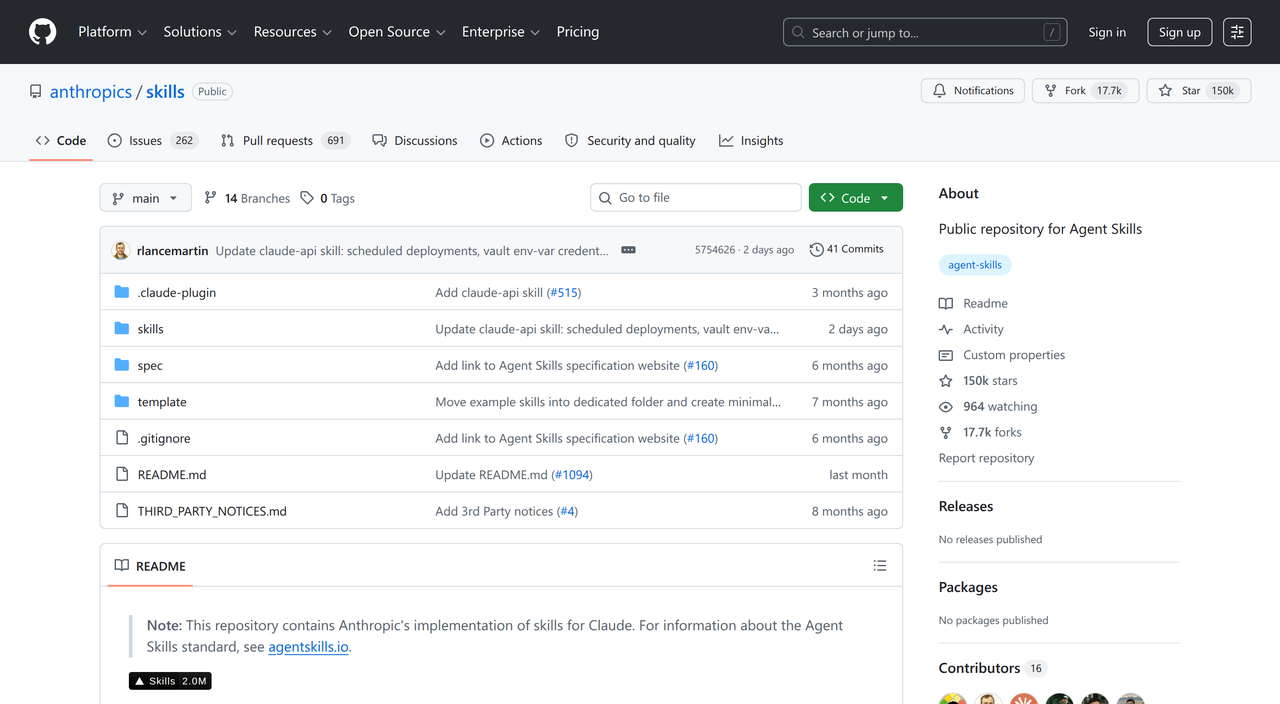Open pull request #4 link
Screen dimensions: 1280x704
click(568, 511)
